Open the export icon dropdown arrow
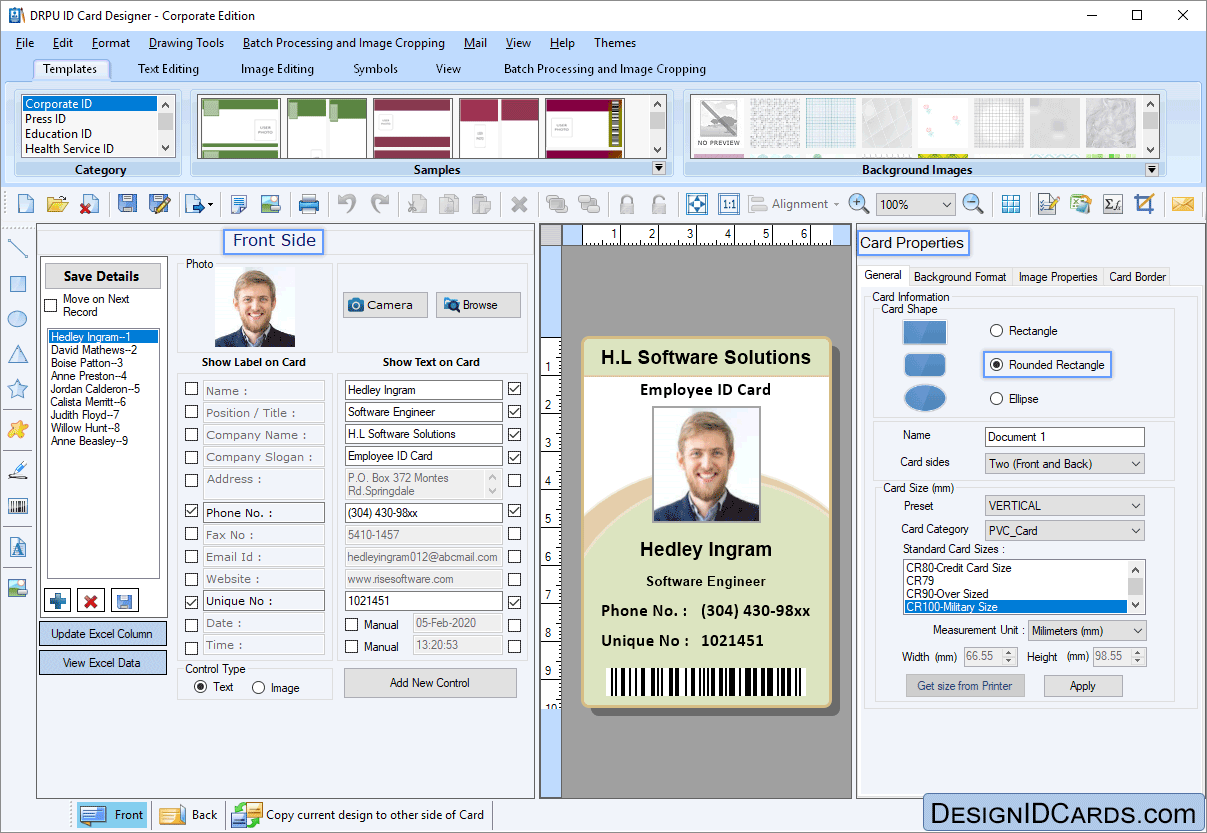 (210, 205)
